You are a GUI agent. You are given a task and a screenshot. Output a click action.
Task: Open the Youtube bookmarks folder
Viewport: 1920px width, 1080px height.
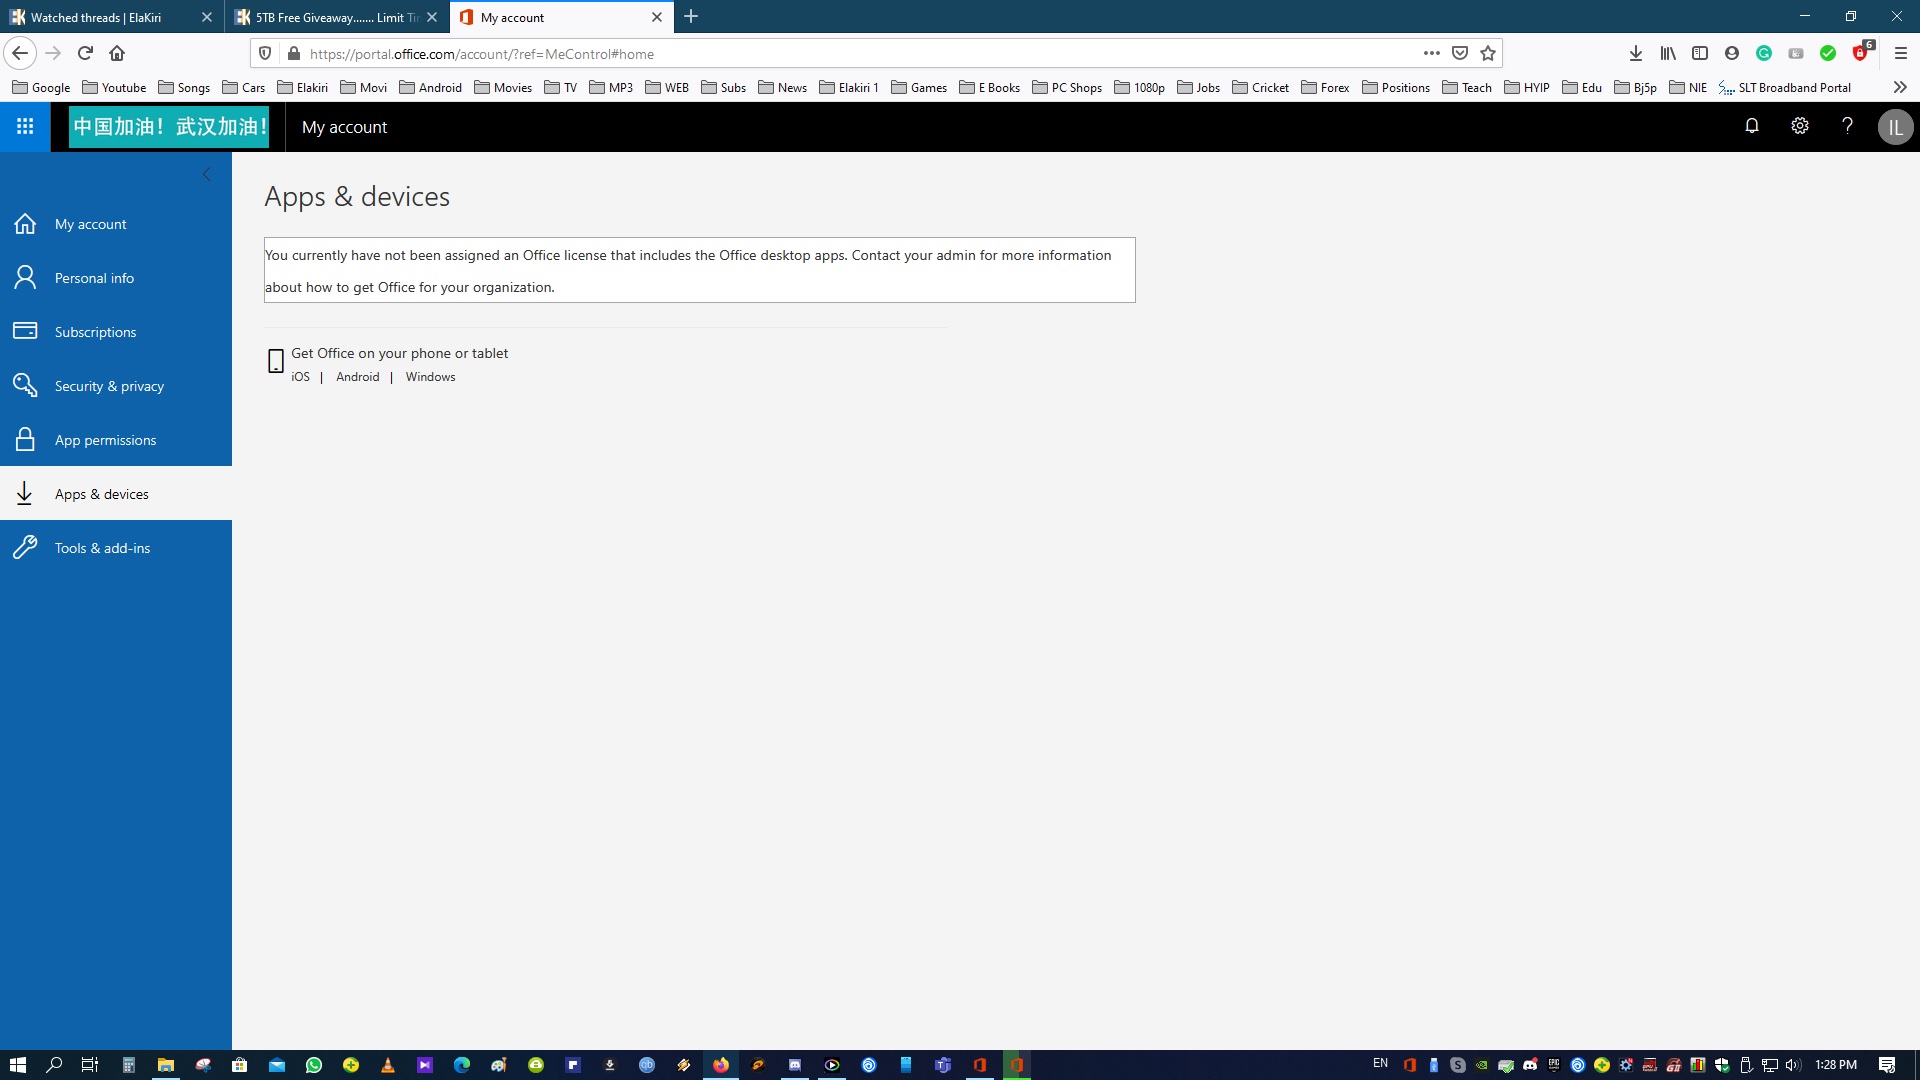tap(114, 87)
